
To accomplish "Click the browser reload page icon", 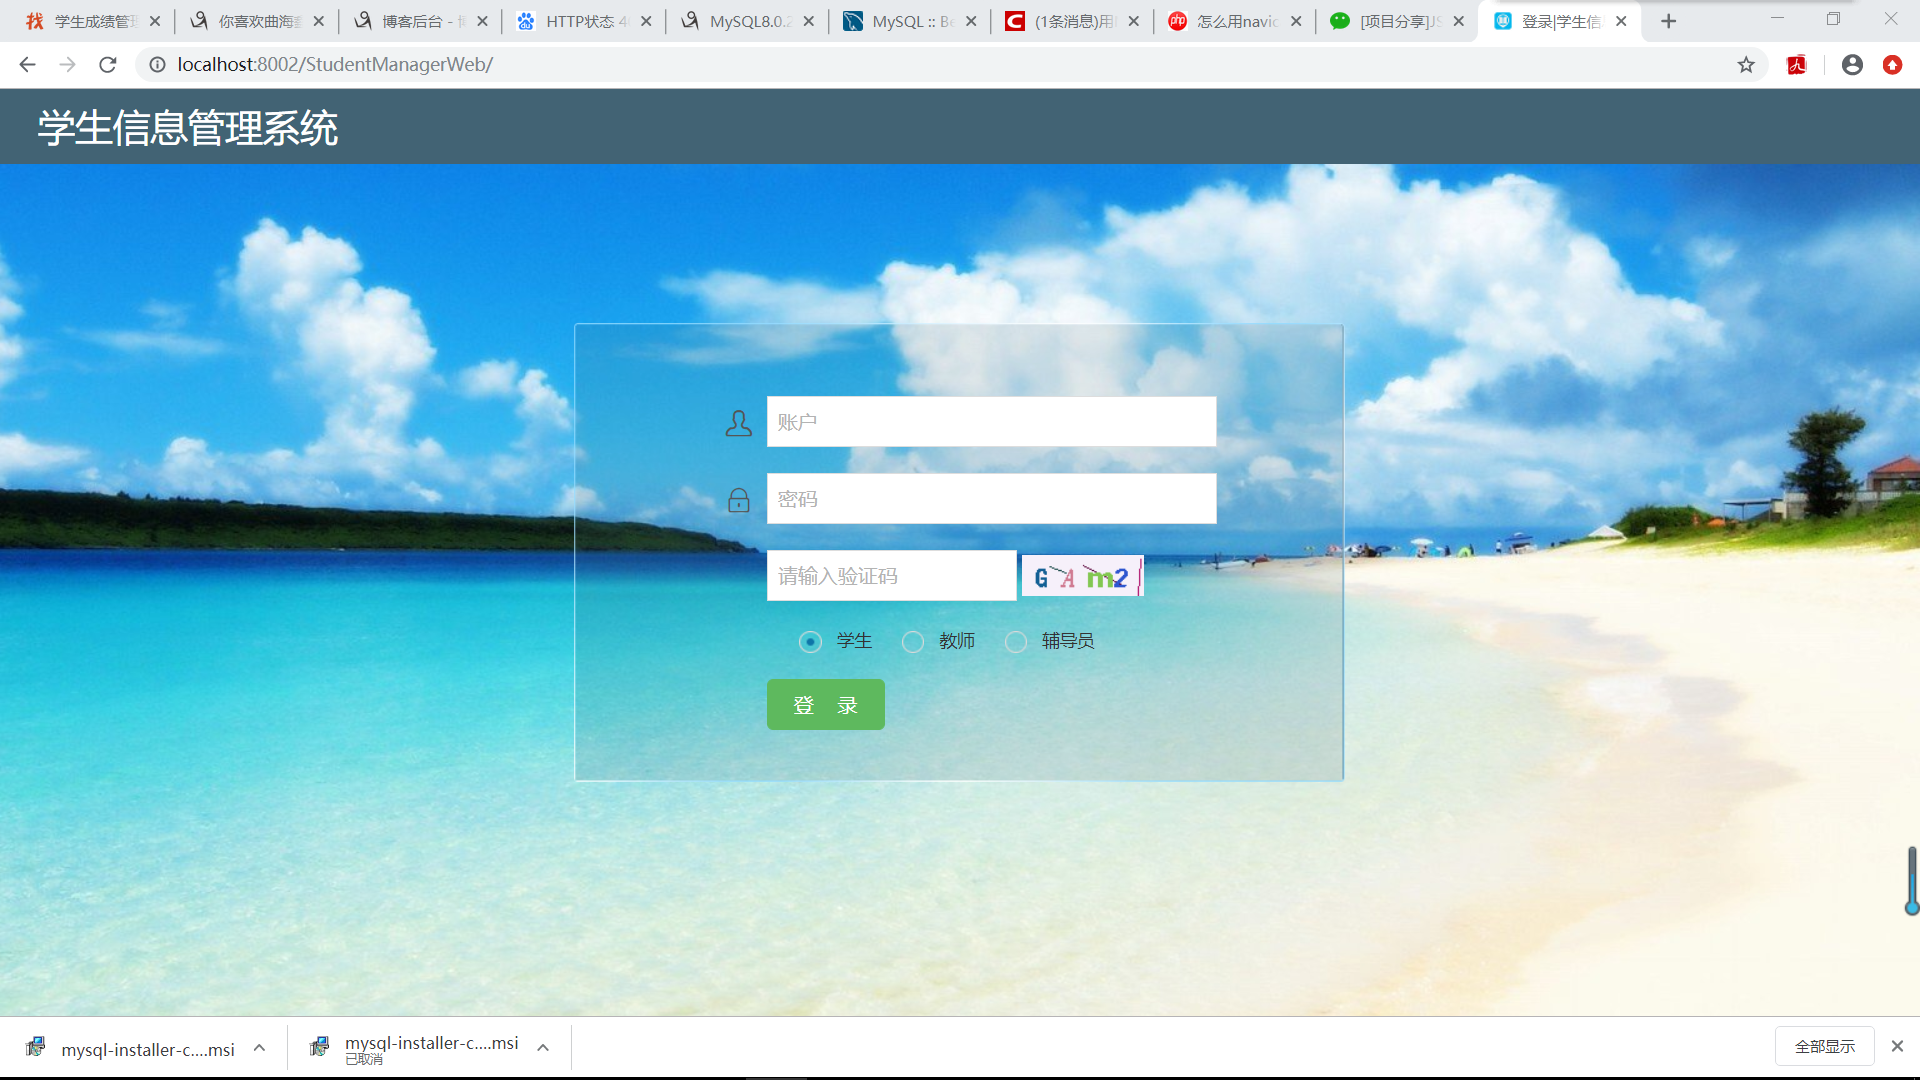I will pos(108,65).
